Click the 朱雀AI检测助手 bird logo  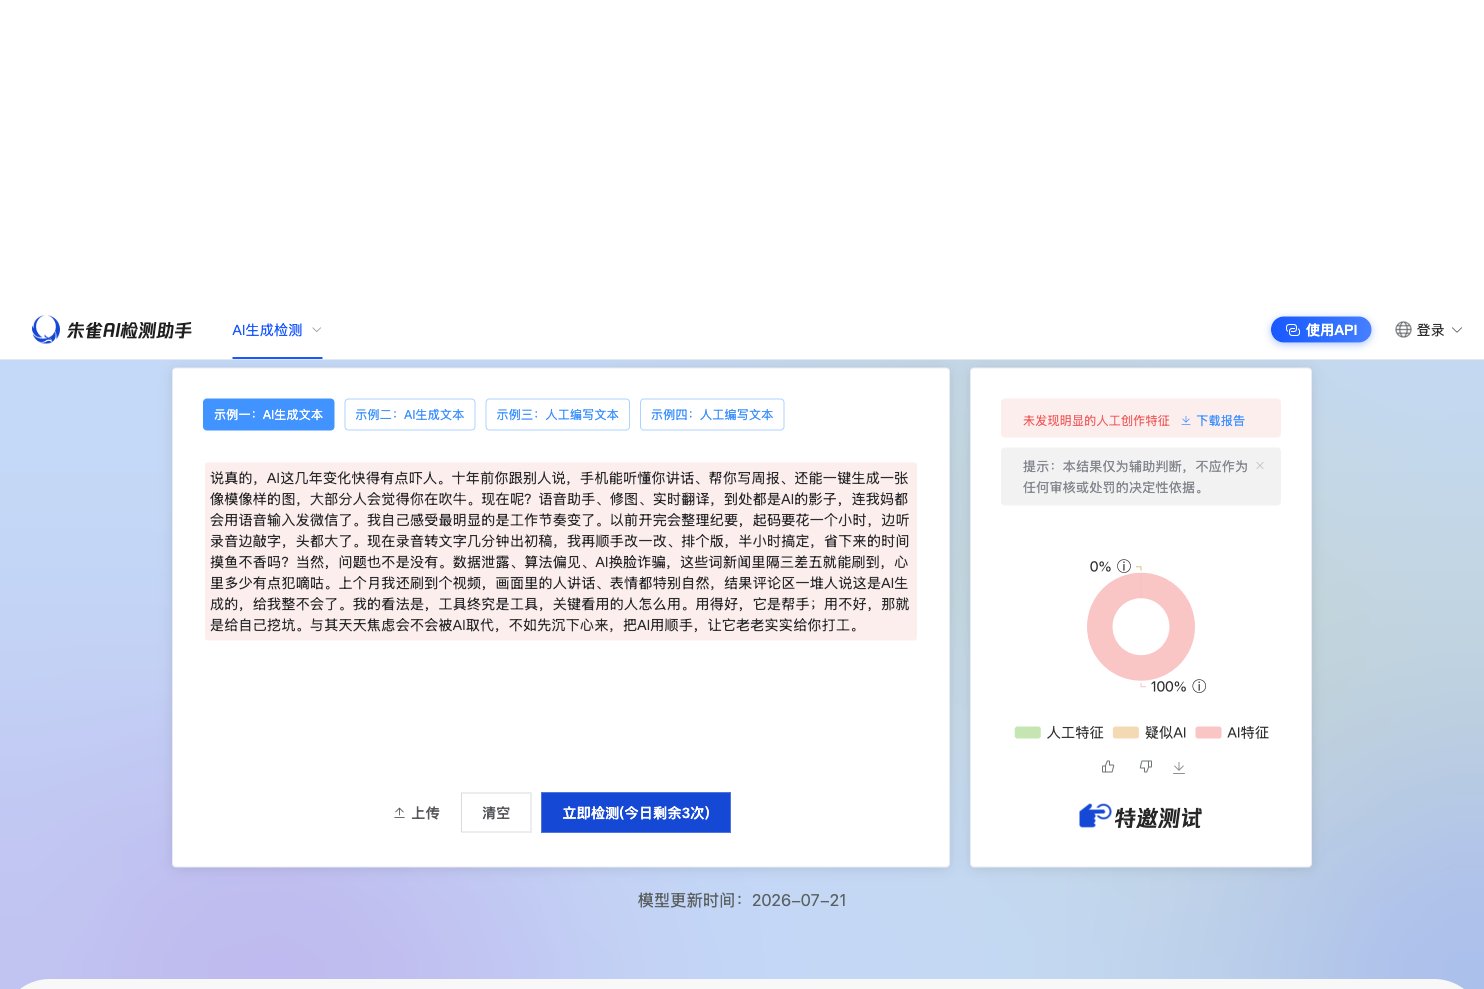pos(46,329)
